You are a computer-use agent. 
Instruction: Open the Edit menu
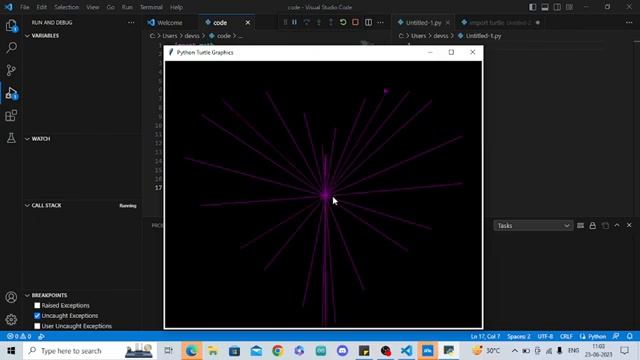pos(41,7)
